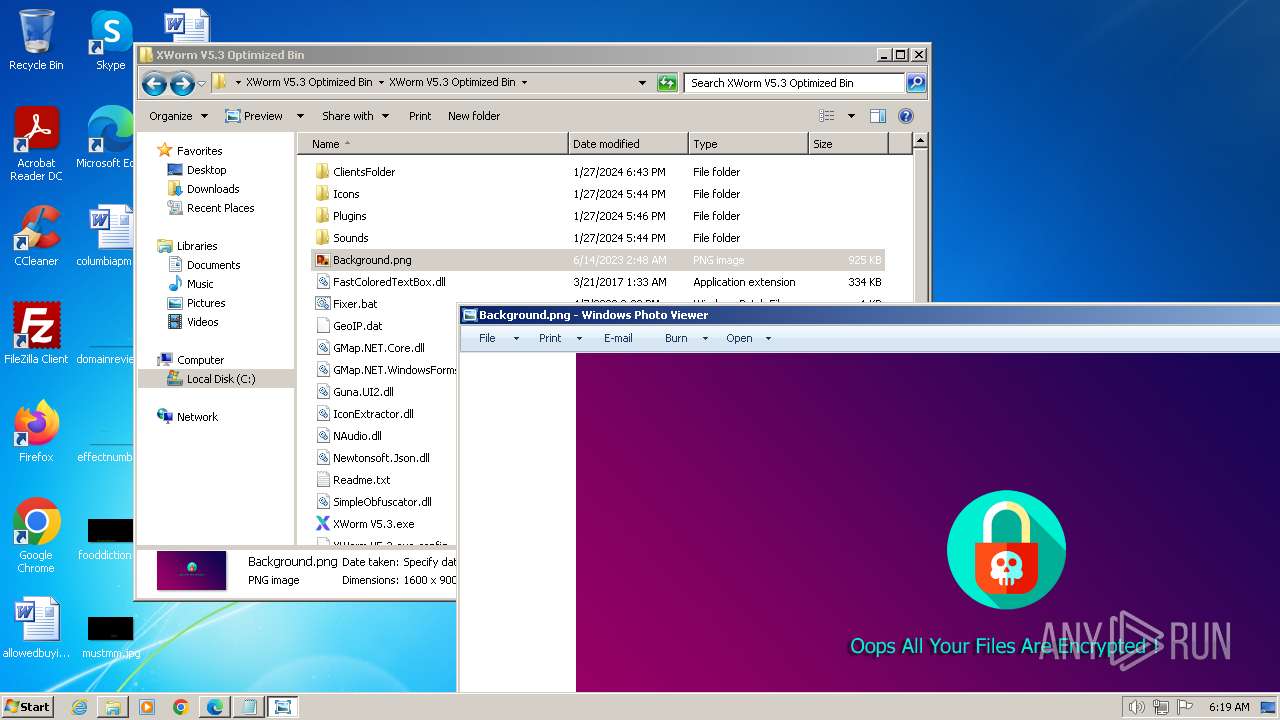The width and height of the screenshot is (1280, 720).
Task: Open the Burn menu in Photo Viewer
Action: click(686, 338)
